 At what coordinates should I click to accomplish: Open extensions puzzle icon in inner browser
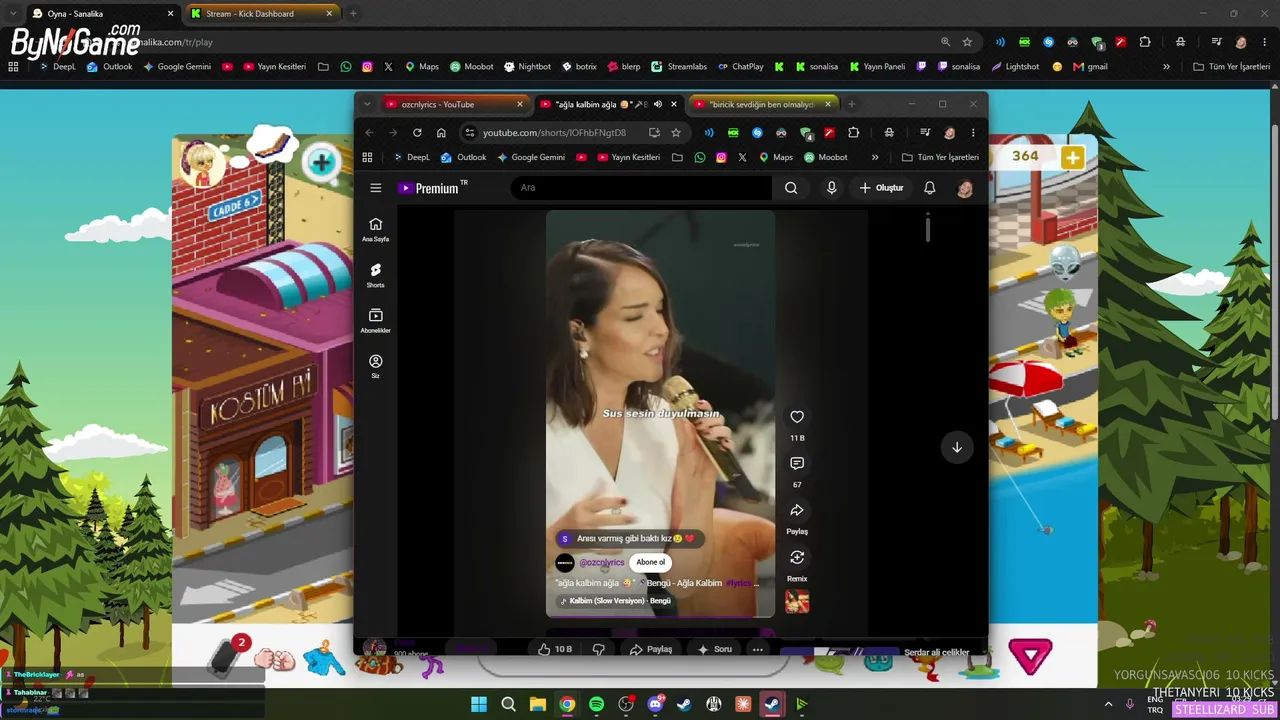(853, 132)
